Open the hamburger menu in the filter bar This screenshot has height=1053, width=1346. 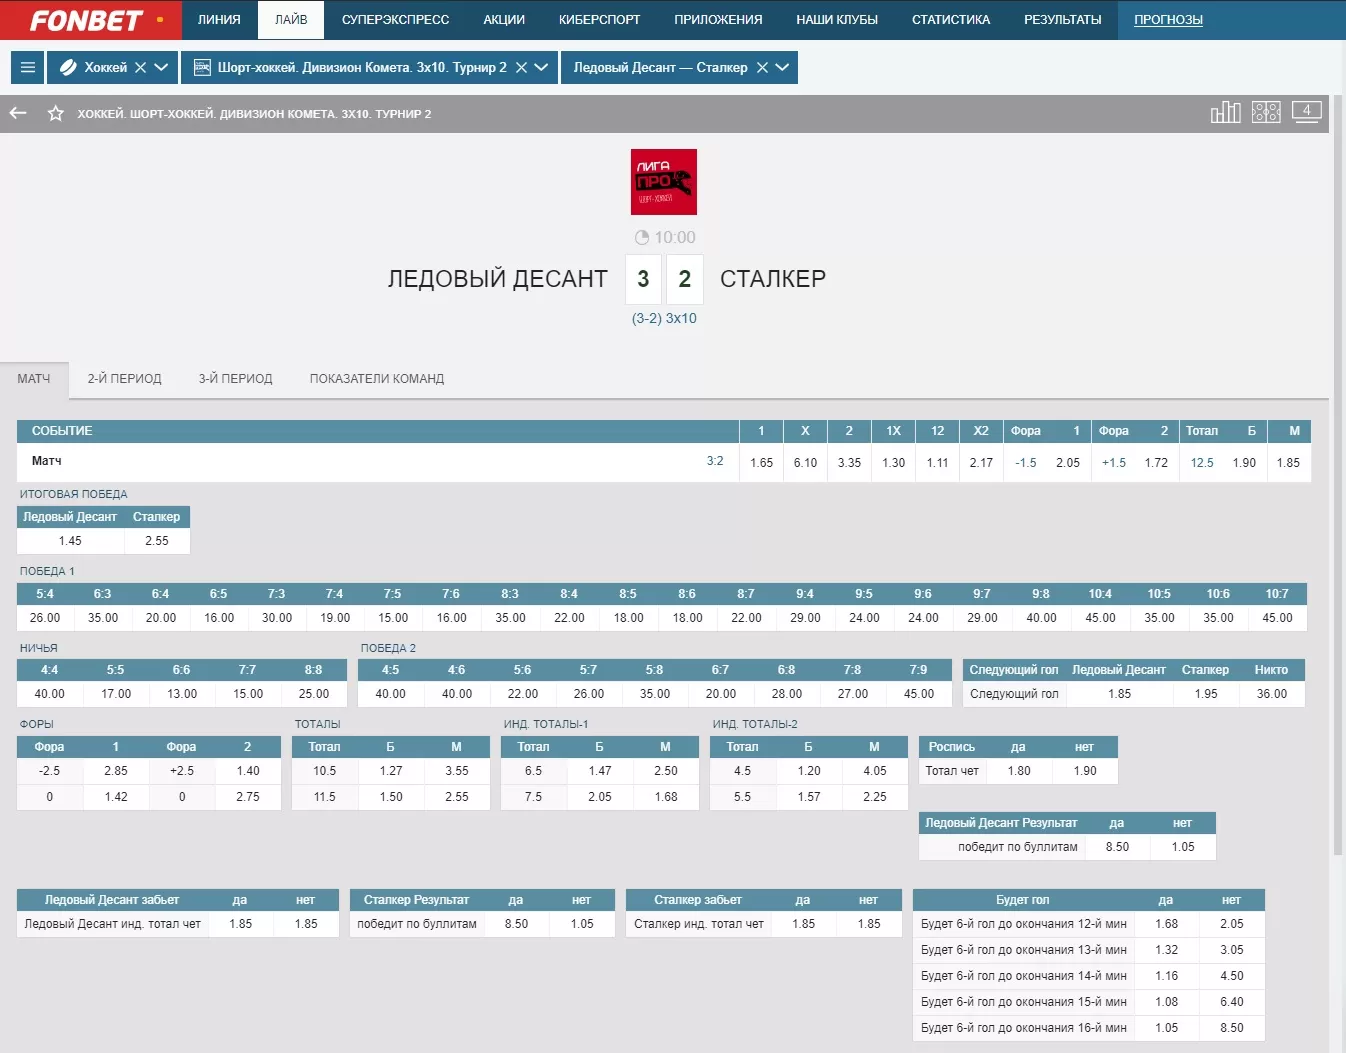click(x=28, y=68)
